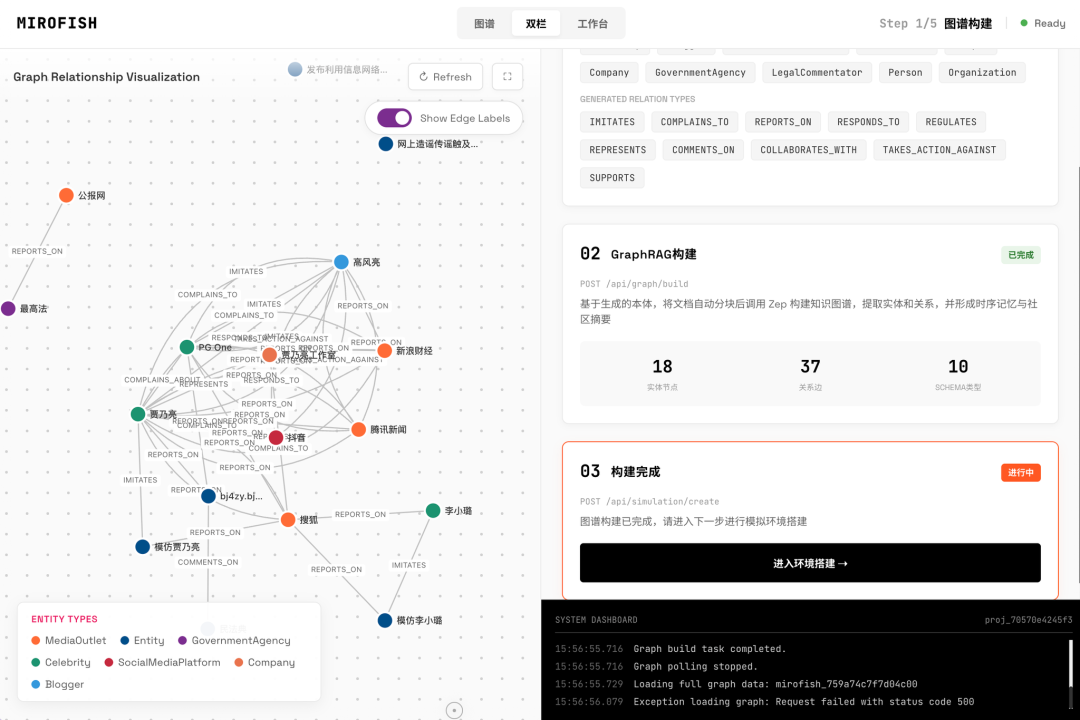1080x720 pixels.
Task: Select the 模仿李小璐 entity node
Action: 385,621
